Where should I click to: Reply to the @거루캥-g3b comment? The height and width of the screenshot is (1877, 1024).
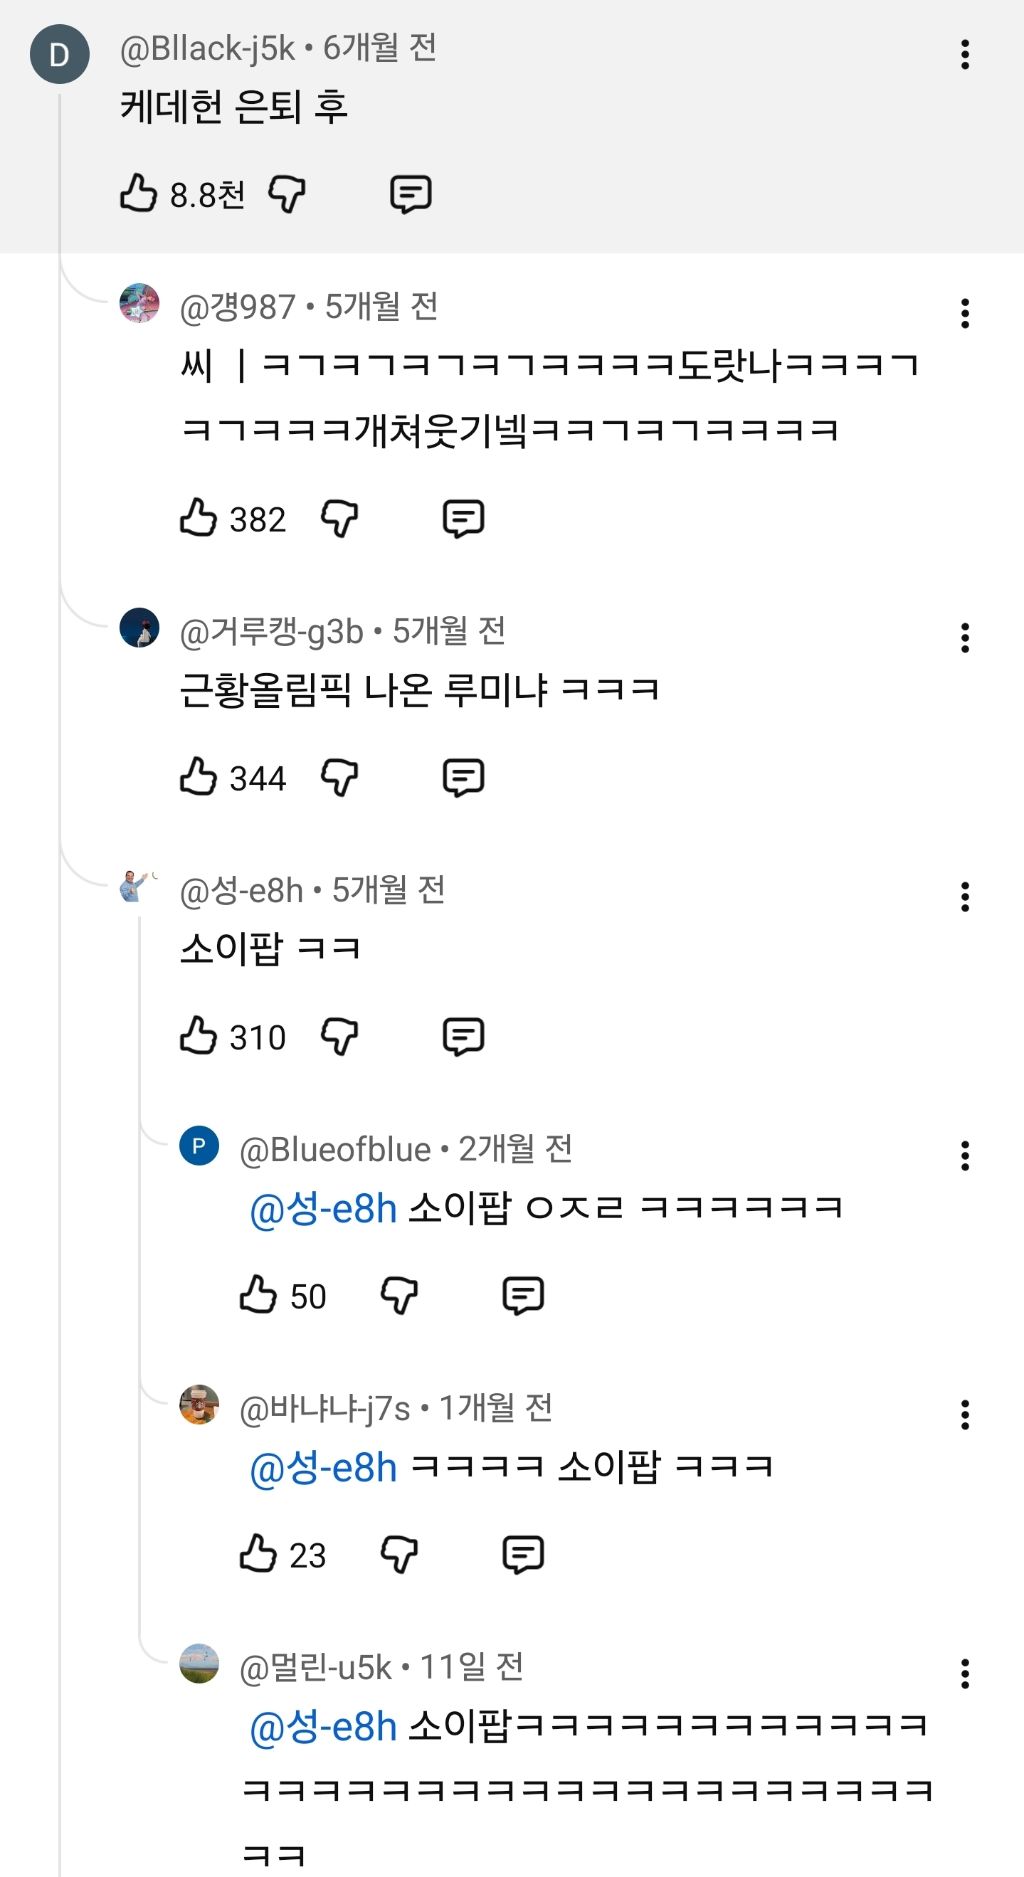click(463, 777)
